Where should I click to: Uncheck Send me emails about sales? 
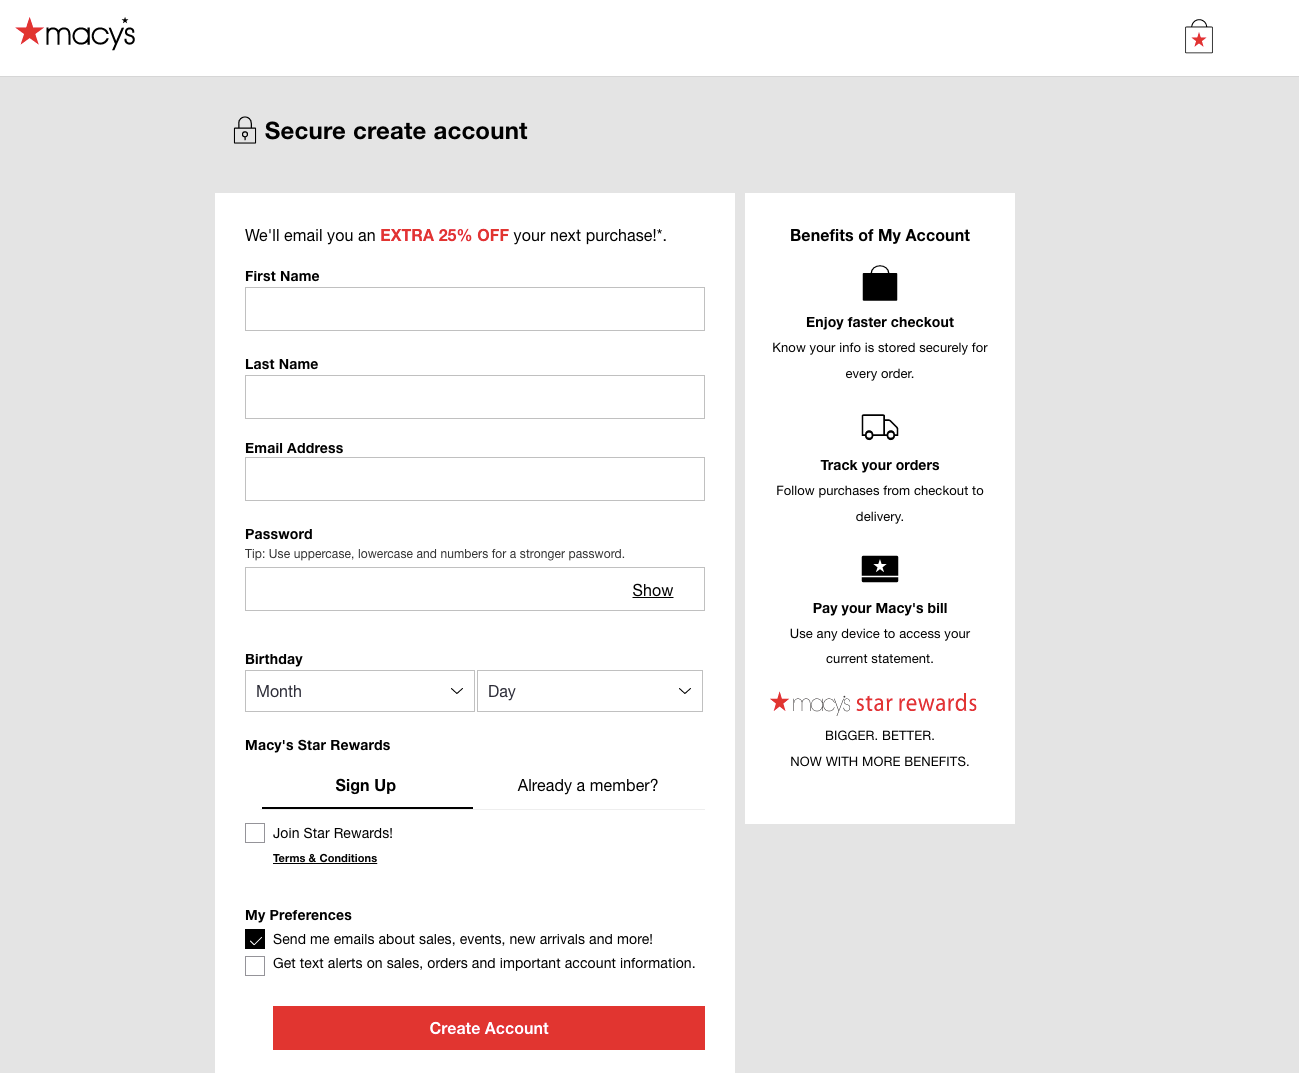pyautogui.click(x=254, y=939)
